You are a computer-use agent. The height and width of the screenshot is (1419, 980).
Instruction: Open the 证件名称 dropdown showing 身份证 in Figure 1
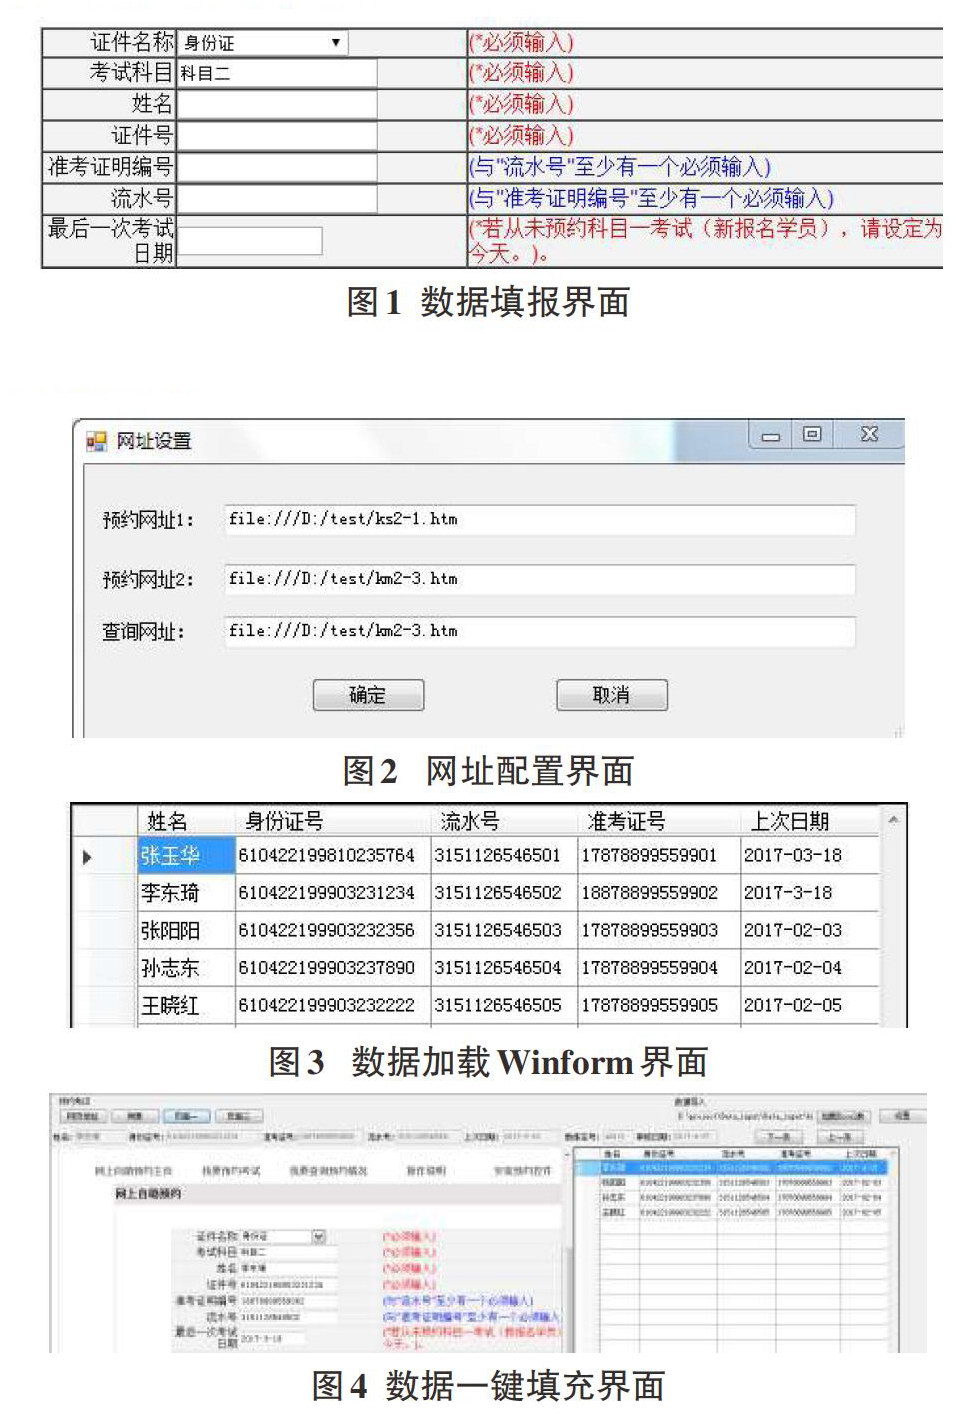point(263,43)
